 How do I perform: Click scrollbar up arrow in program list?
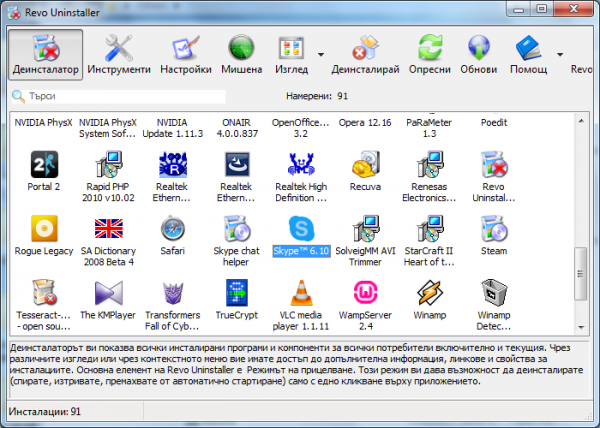pos(581,121)
